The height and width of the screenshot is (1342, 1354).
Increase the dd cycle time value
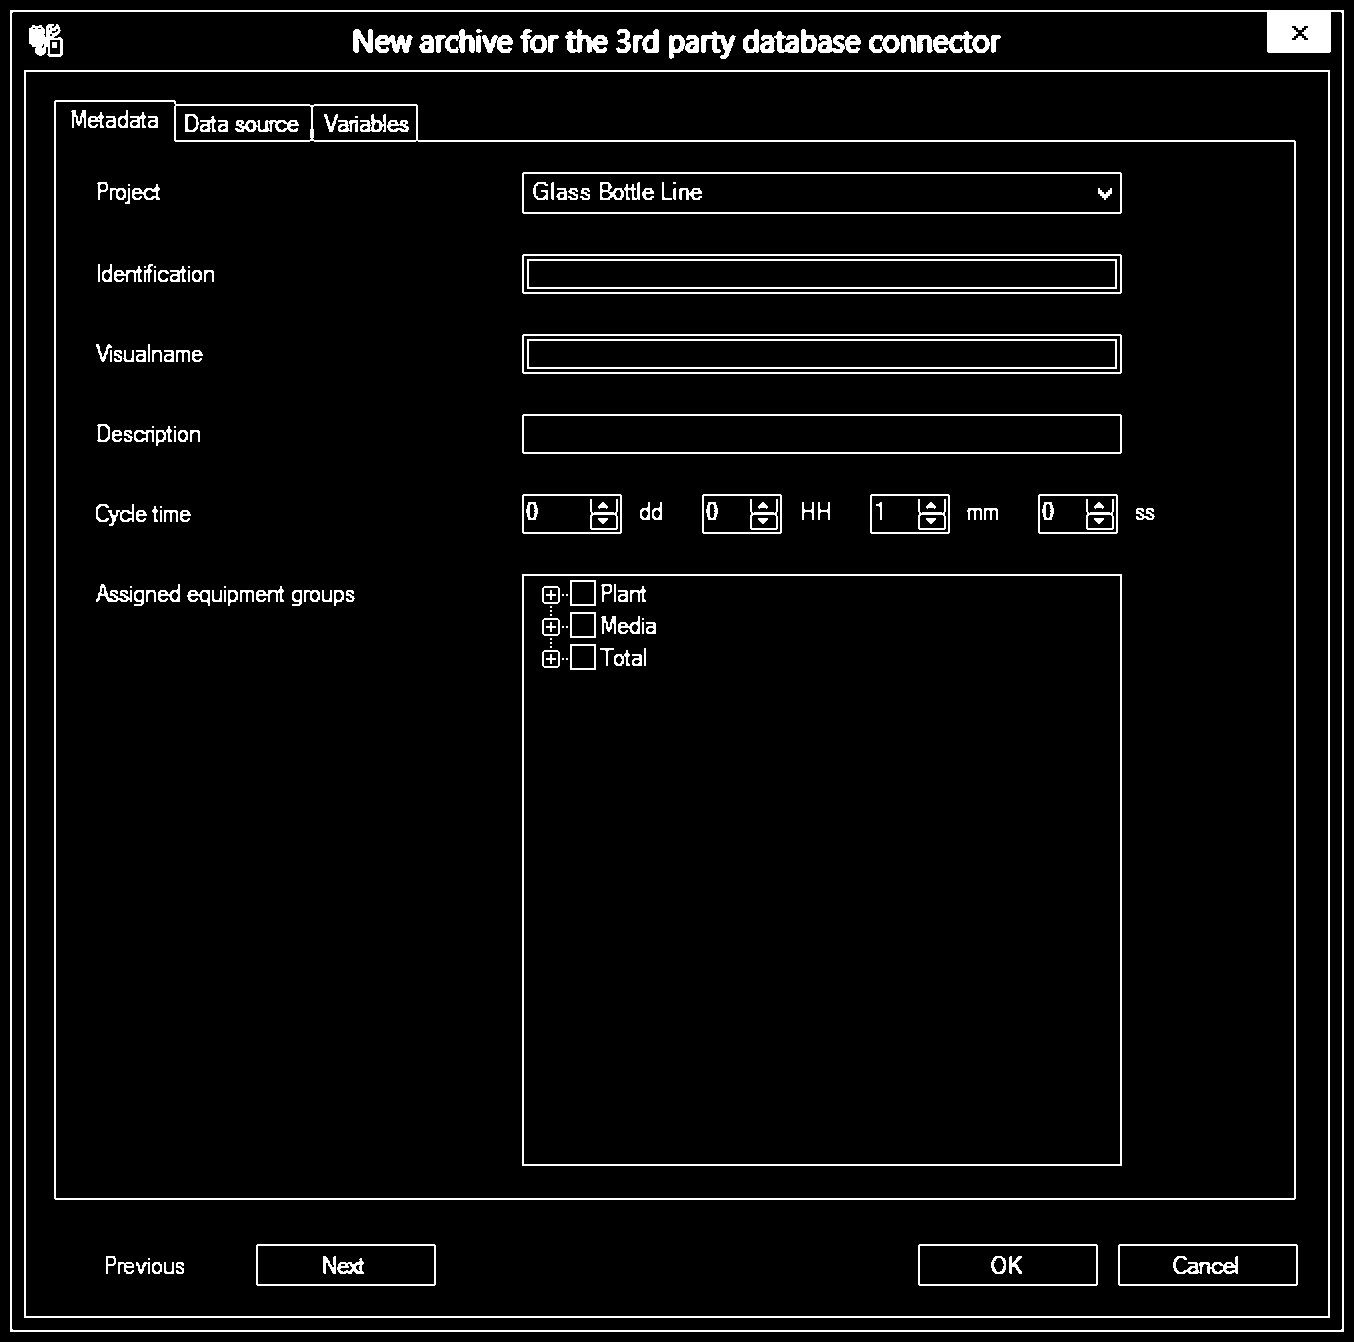(604, 506)
